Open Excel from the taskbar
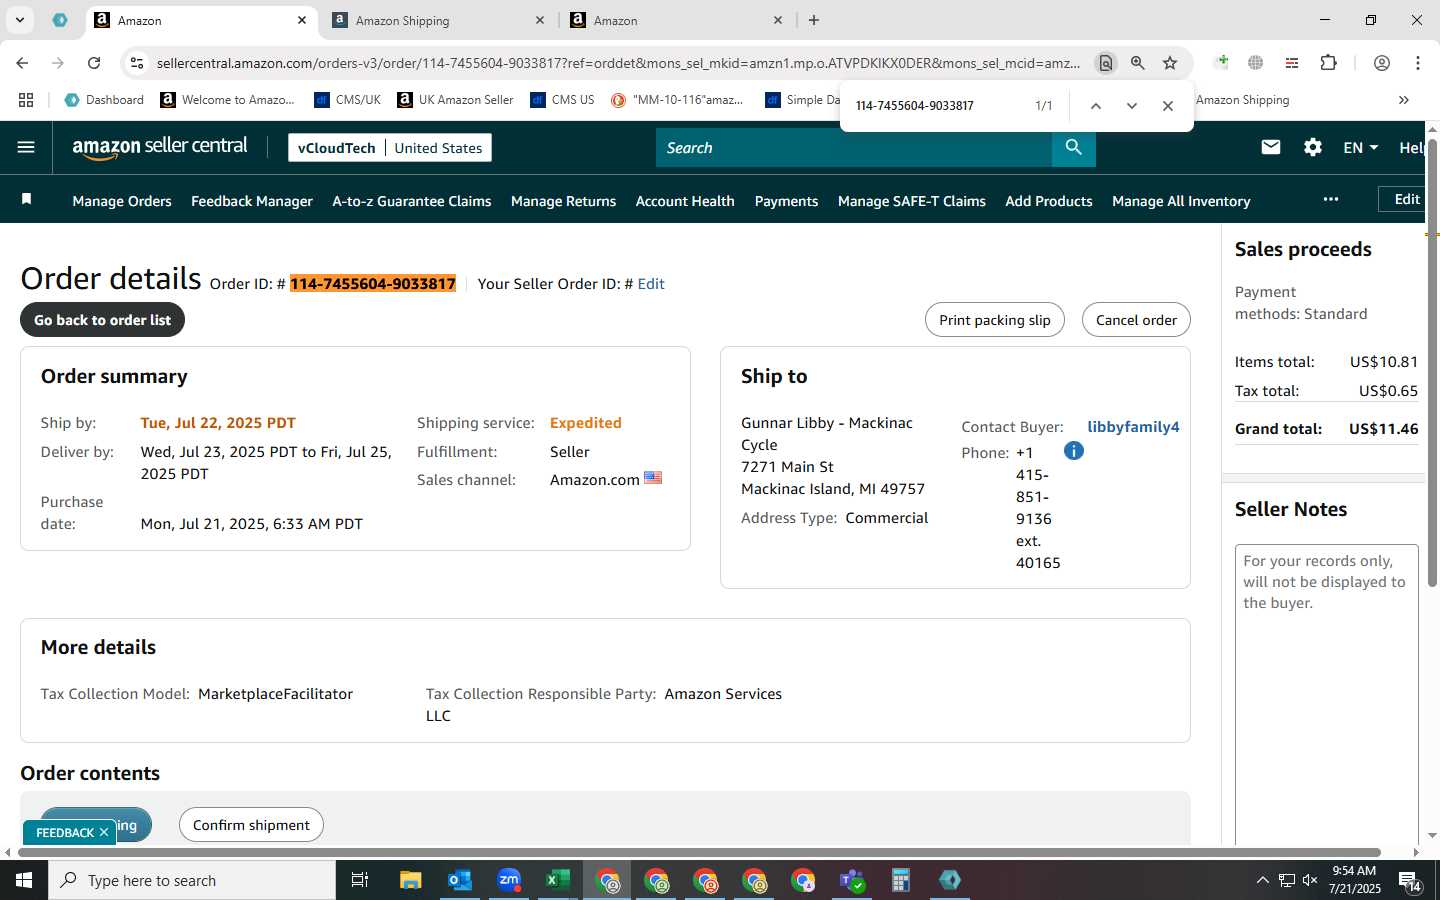The width and height of the screenshot is (1440, 900). tap(558, 880)
